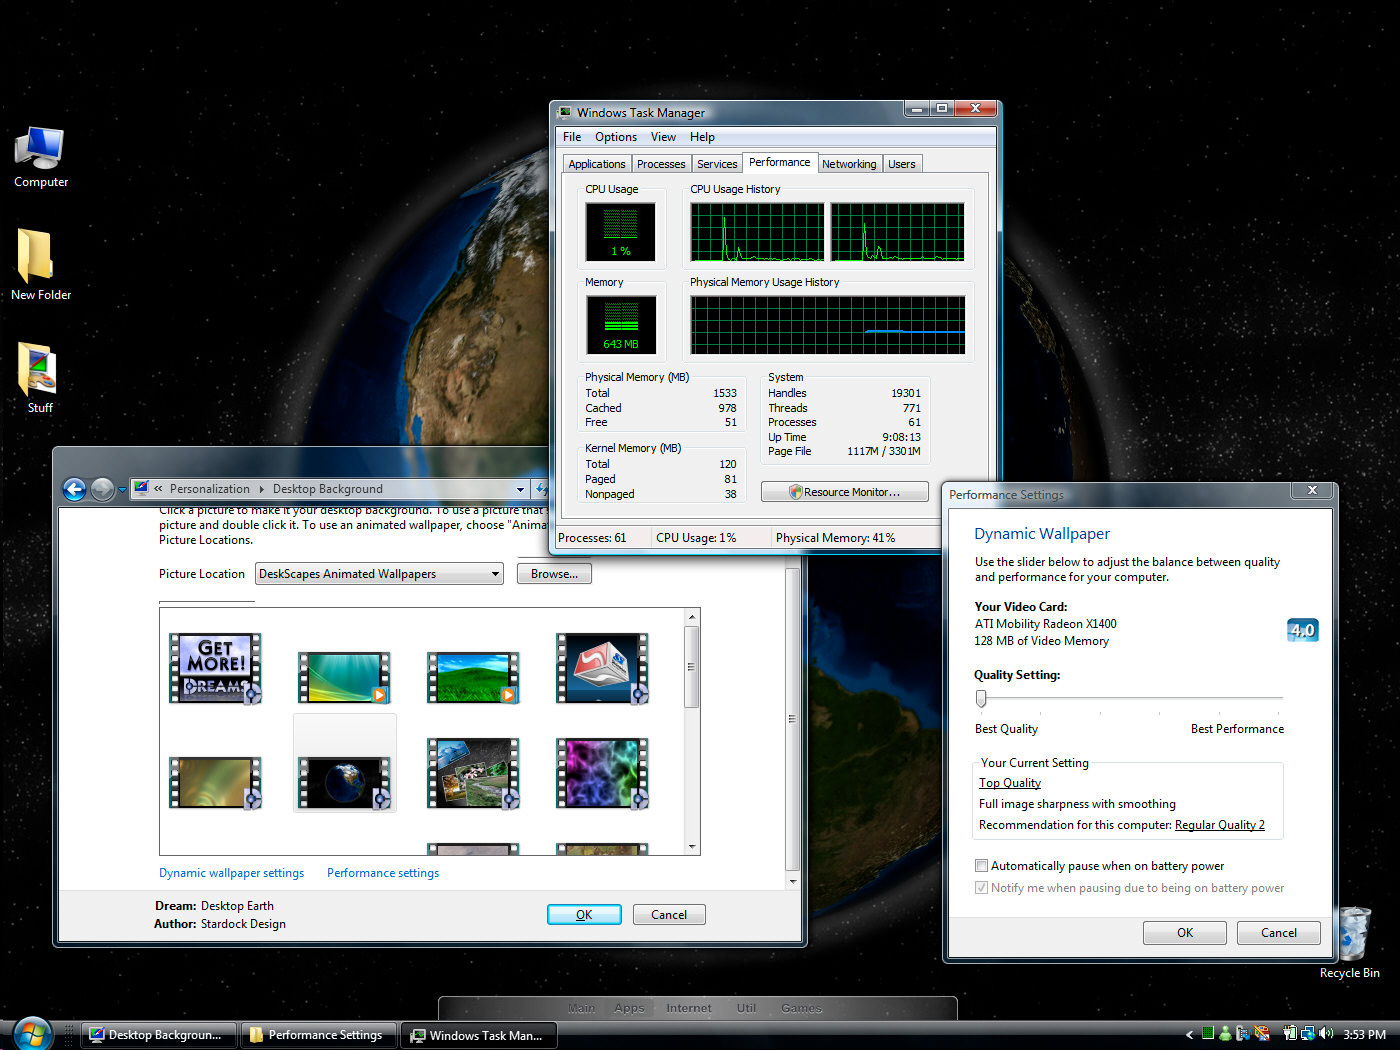Image resolution: width=1400 pixels, height=1050 pixels.
Task: Click the volume speaker tray icon
Action: coord(1326,1034)
